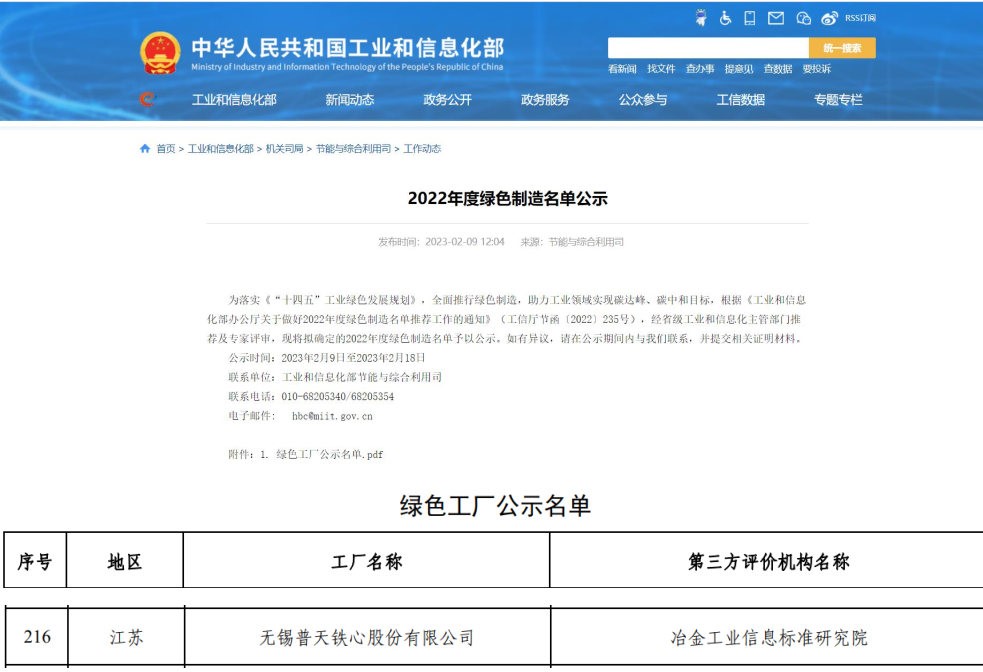Open the 看新闻 quick link
This screenshot has height=672, width=983.
pos(622,69)
